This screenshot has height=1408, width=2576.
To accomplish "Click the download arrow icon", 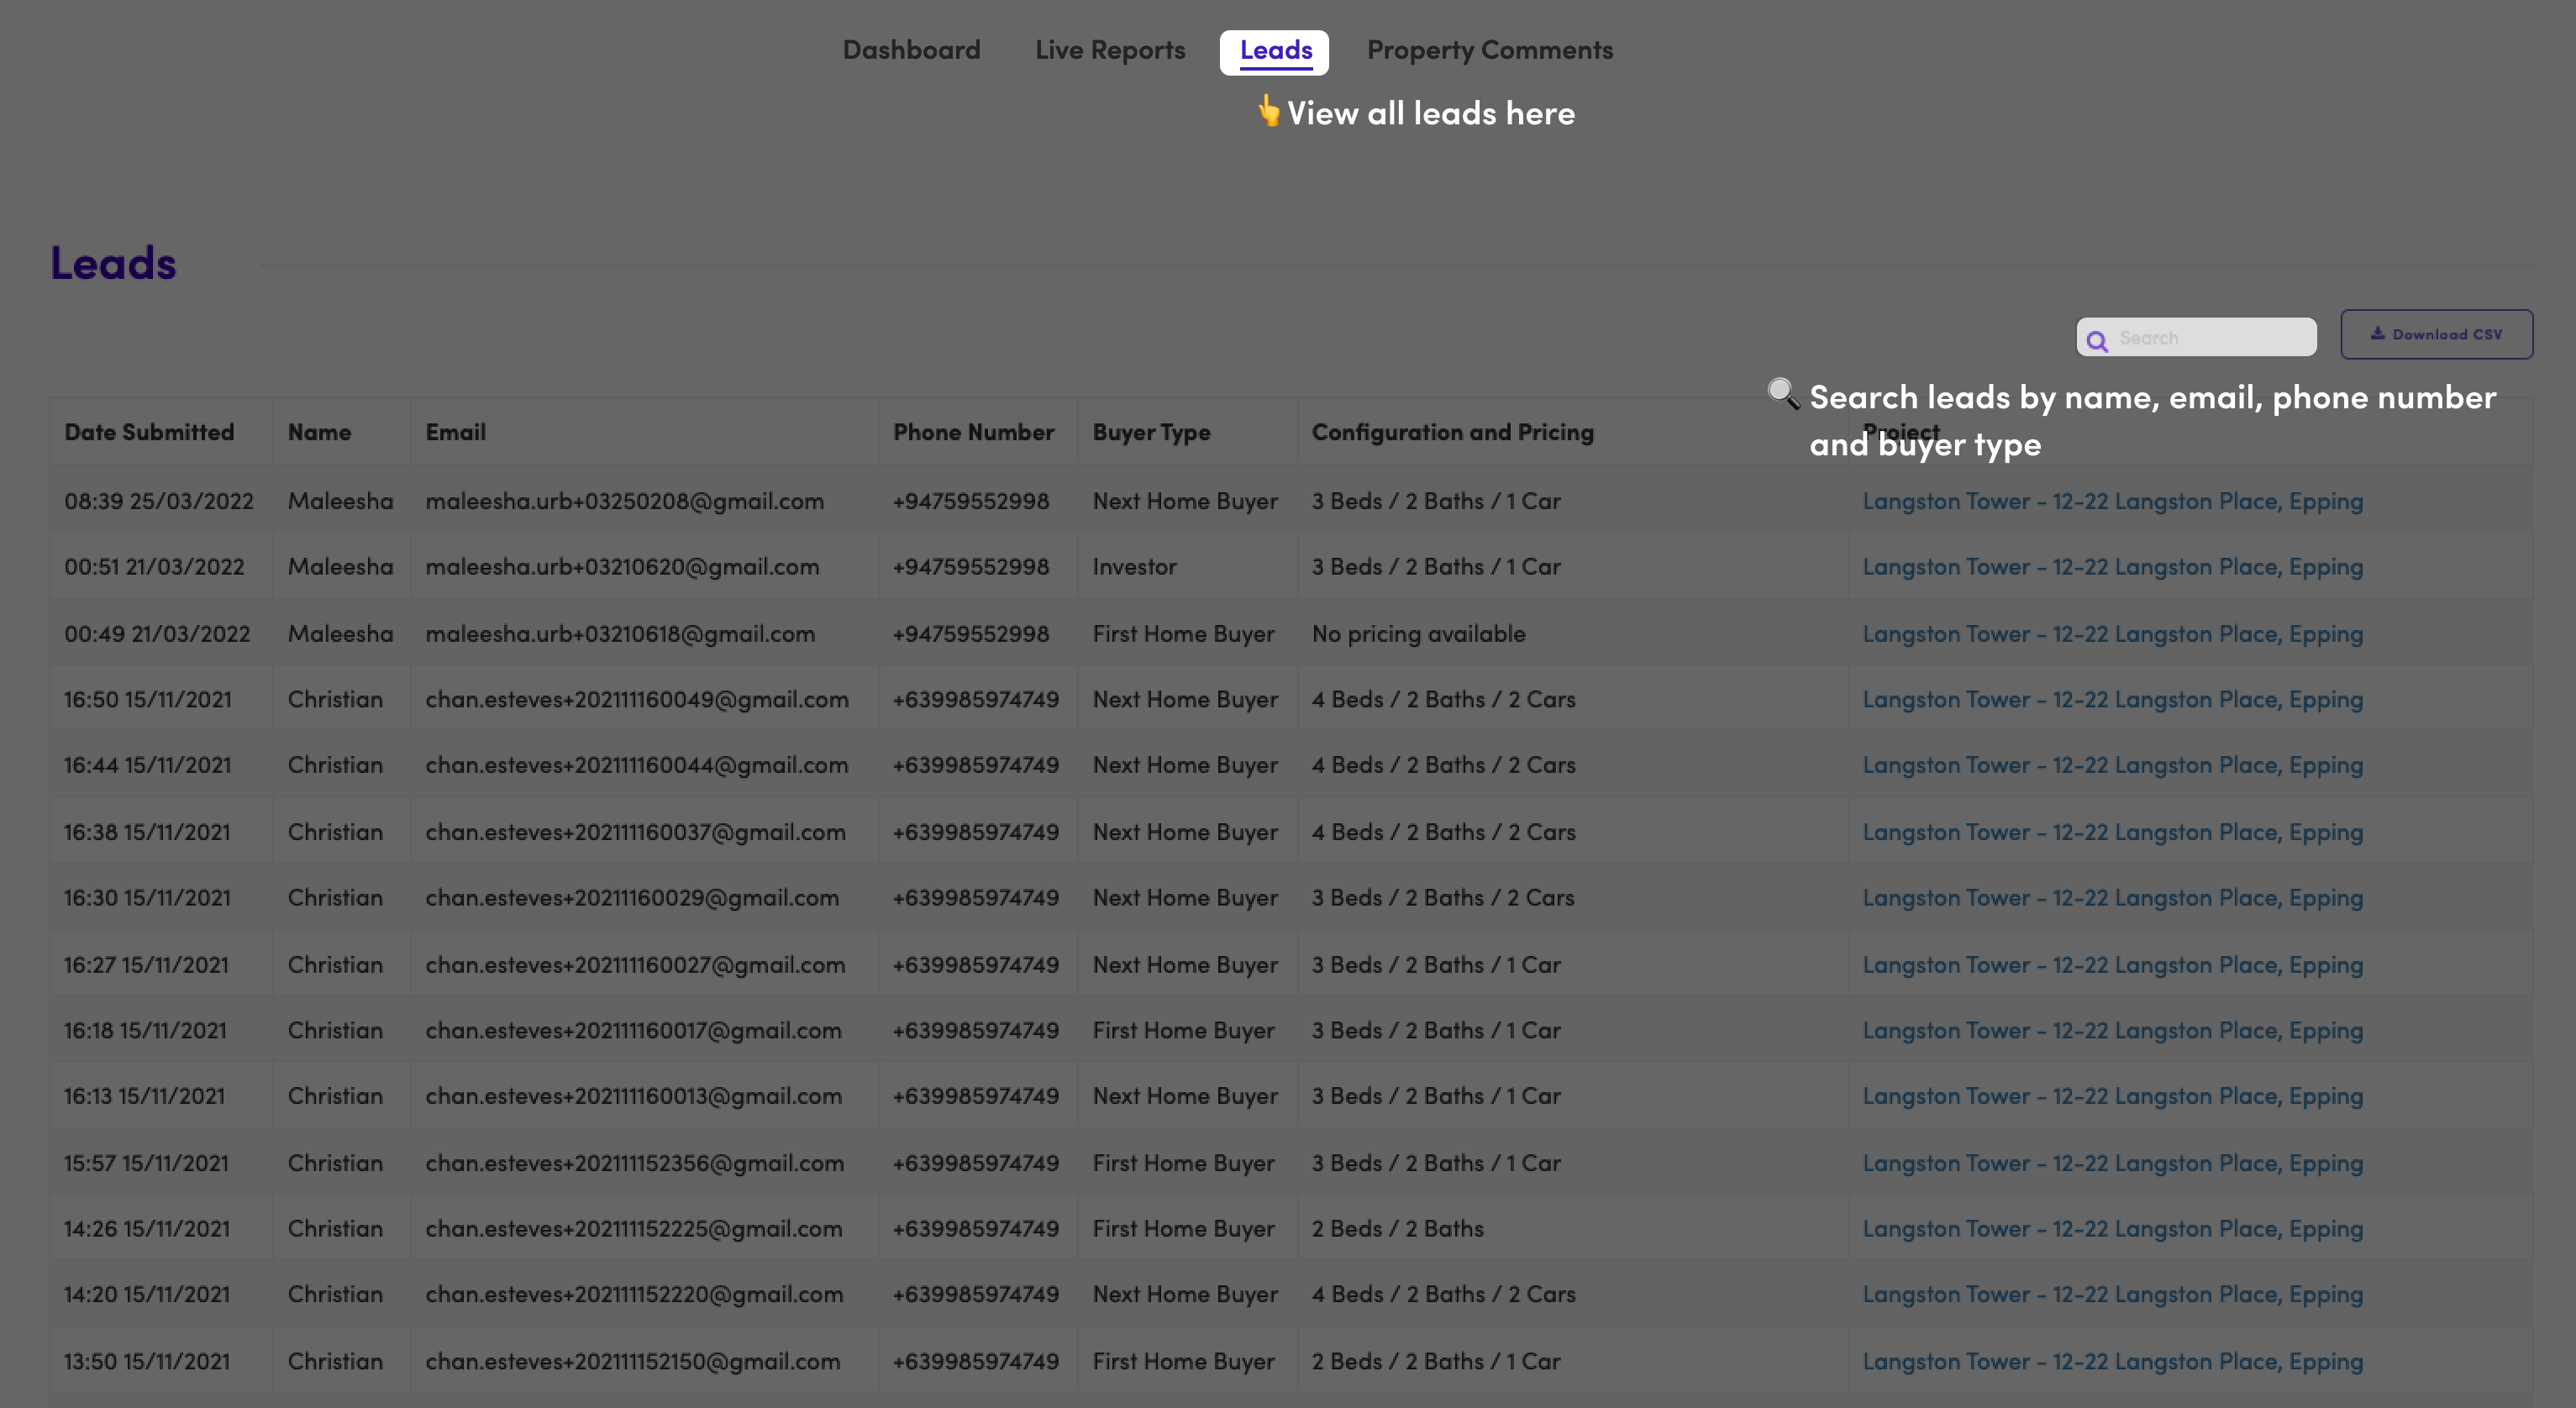I will click(x=2377, y=334).
